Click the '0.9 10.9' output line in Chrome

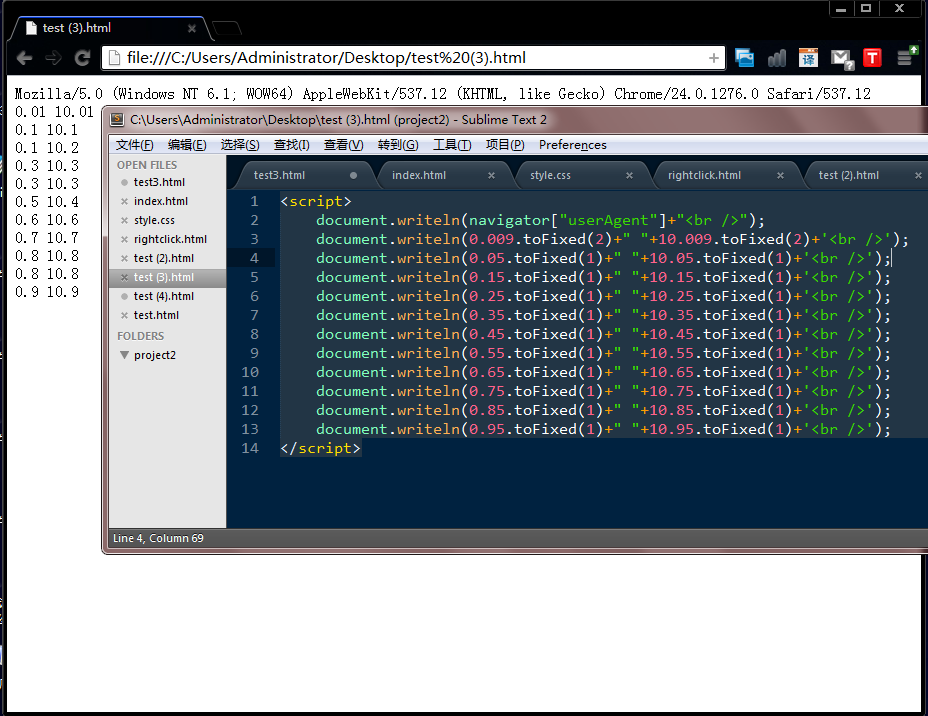pyautogui.click(x=47, y=292)
